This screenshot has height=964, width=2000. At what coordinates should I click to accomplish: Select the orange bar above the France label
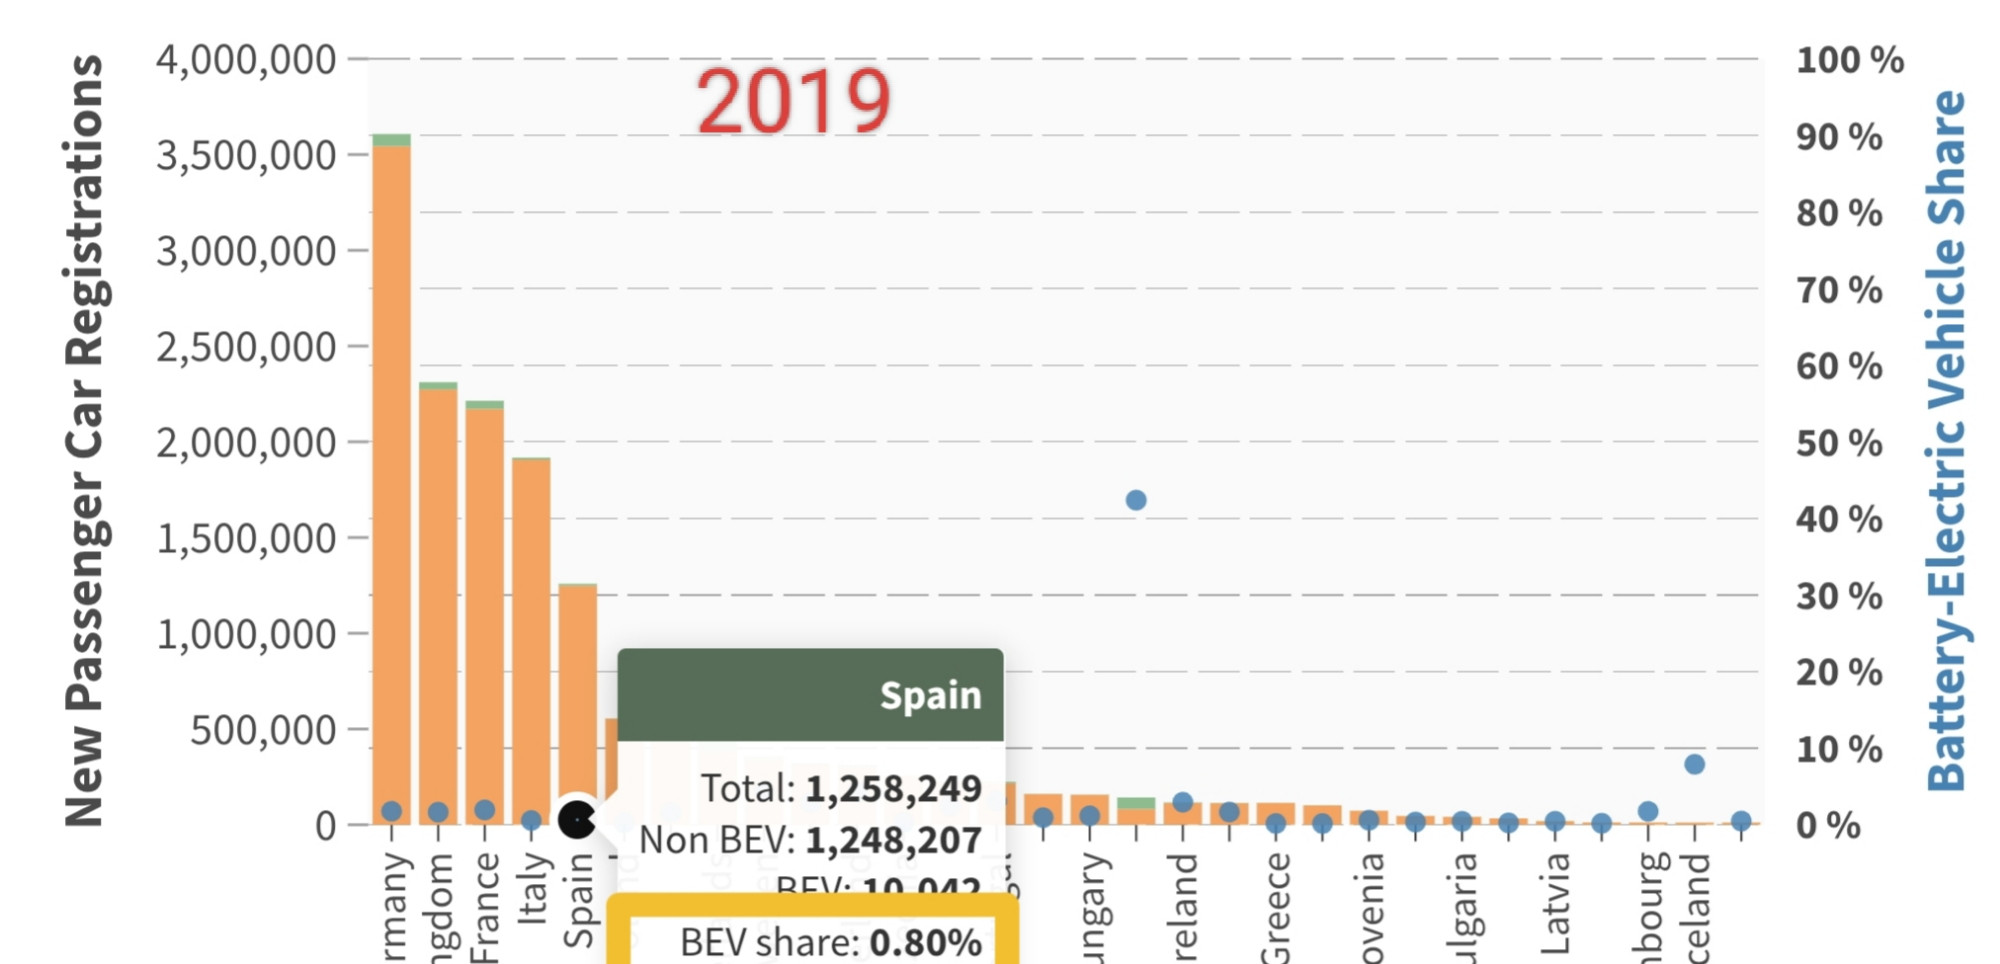click(485, 616)
